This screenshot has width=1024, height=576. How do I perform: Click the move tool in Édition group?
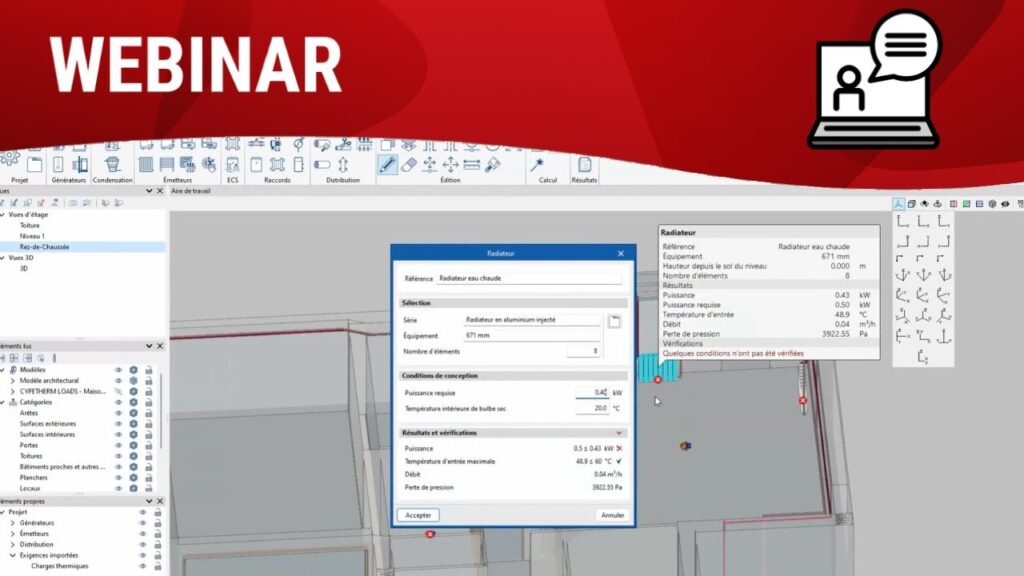[x=429, y=165]
